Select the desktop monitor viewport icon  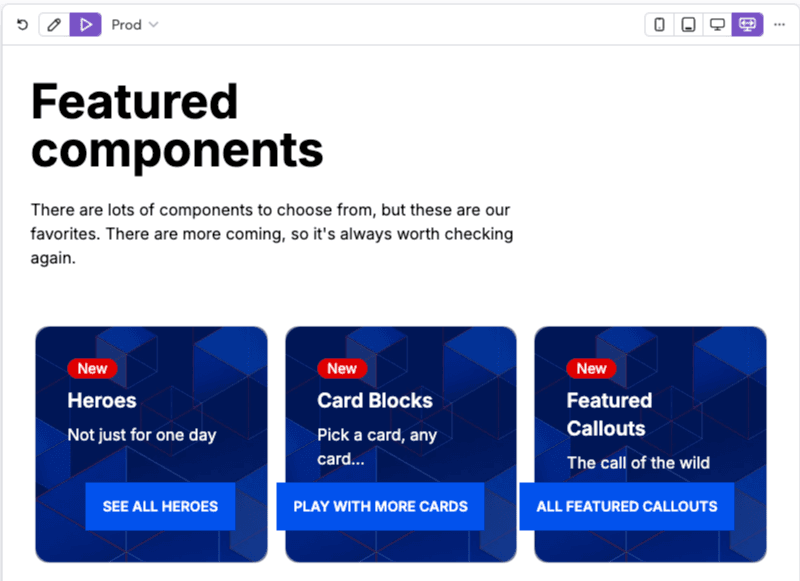pos(717,24)
